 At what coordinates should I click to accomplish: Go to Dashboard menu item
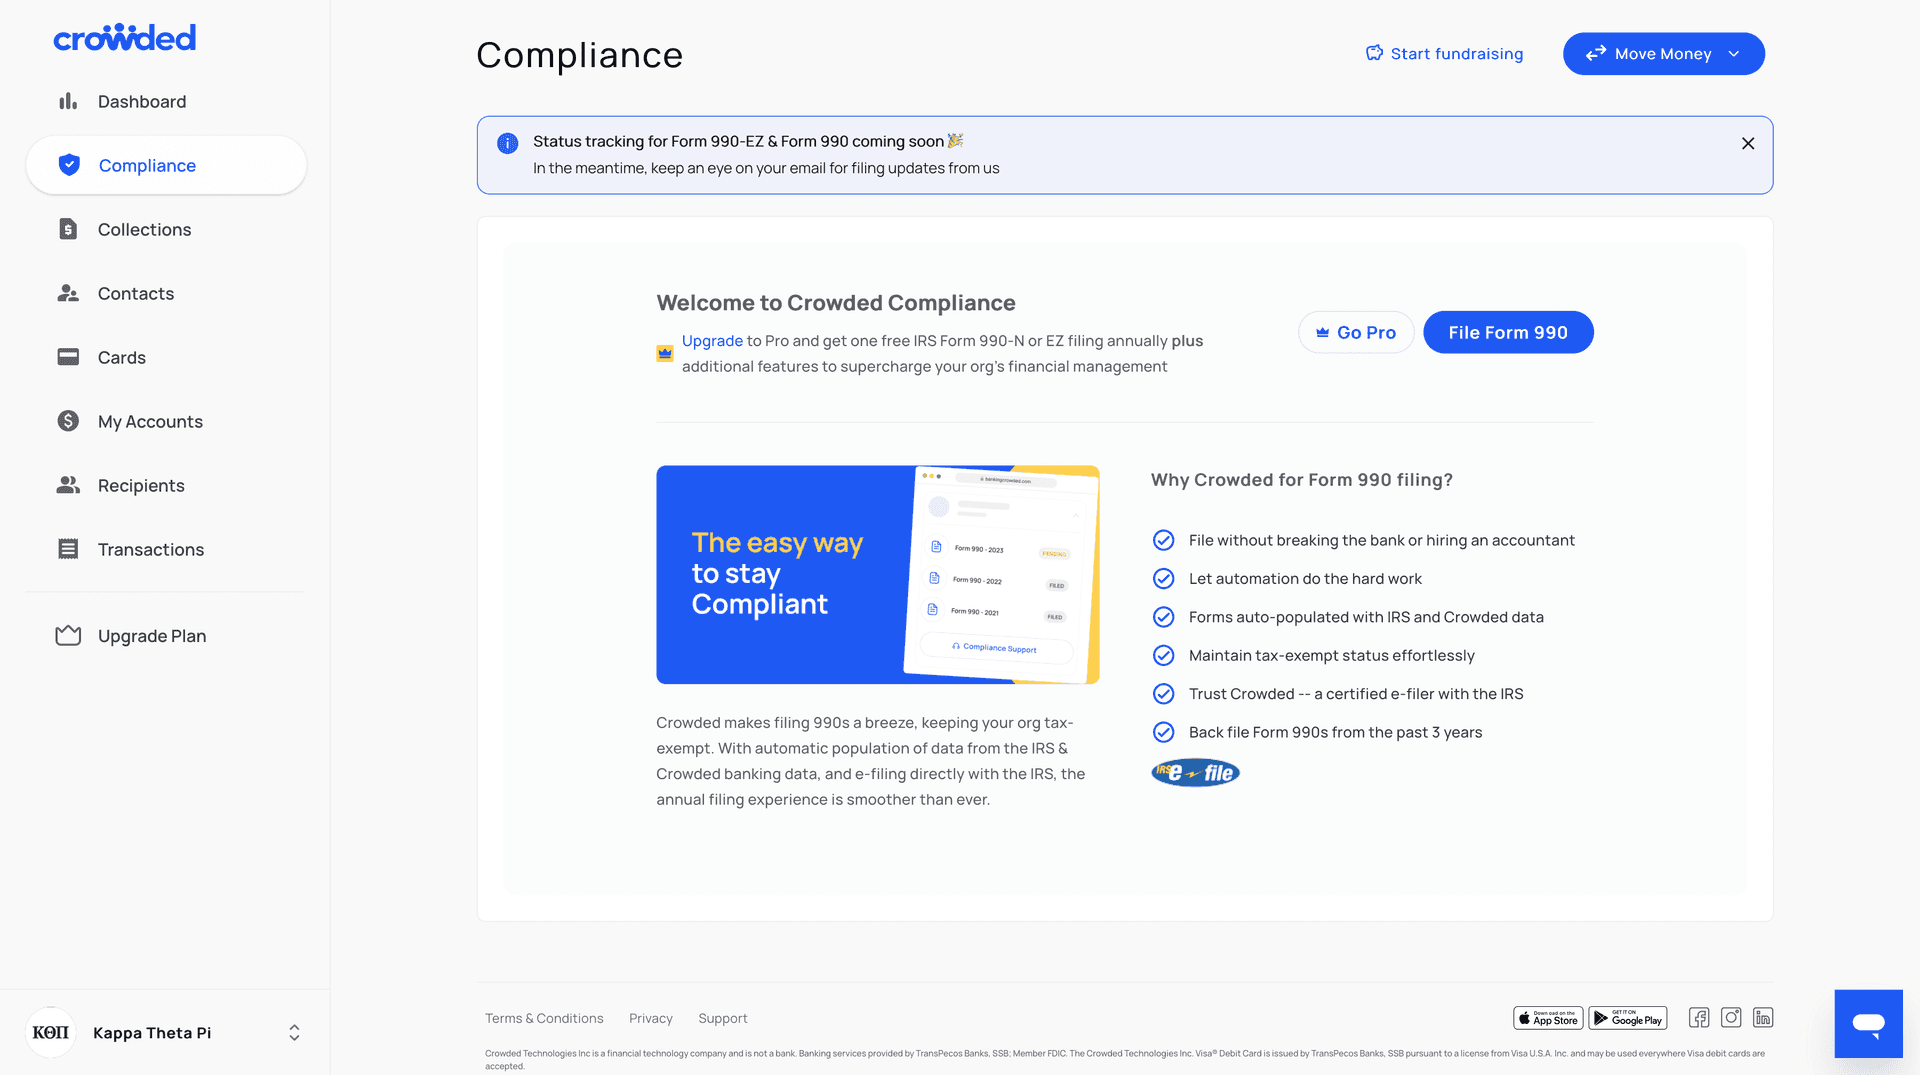click(166, 101)
